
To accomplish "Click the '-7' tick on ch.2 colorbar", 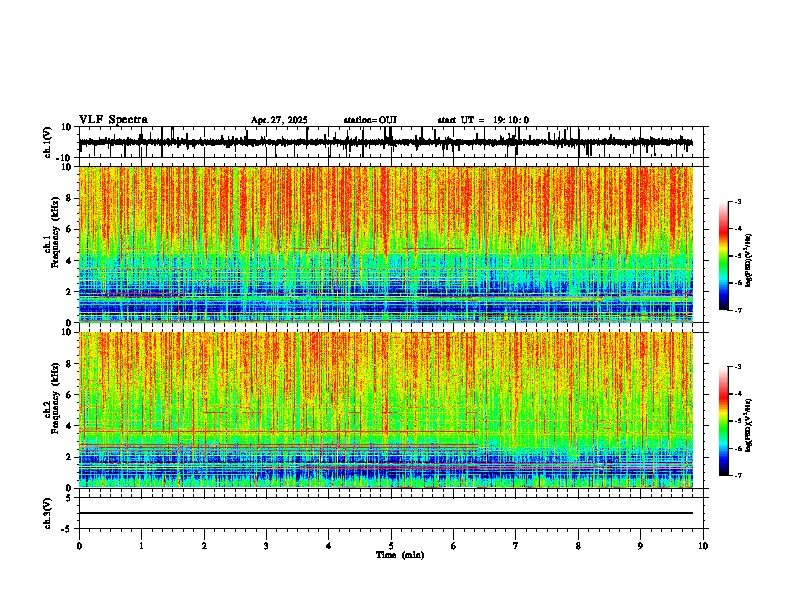I will point(738,476).
